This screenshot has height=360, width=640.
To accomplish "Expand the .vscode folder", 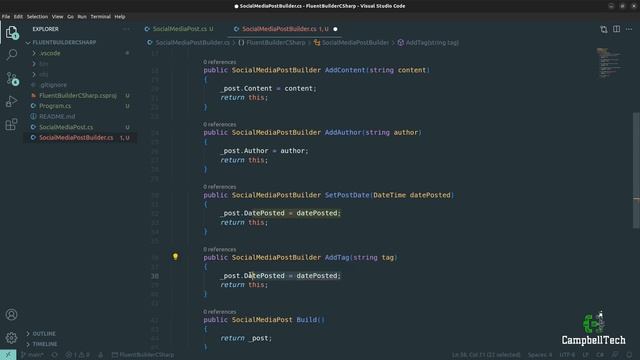I will pos(50,53).
